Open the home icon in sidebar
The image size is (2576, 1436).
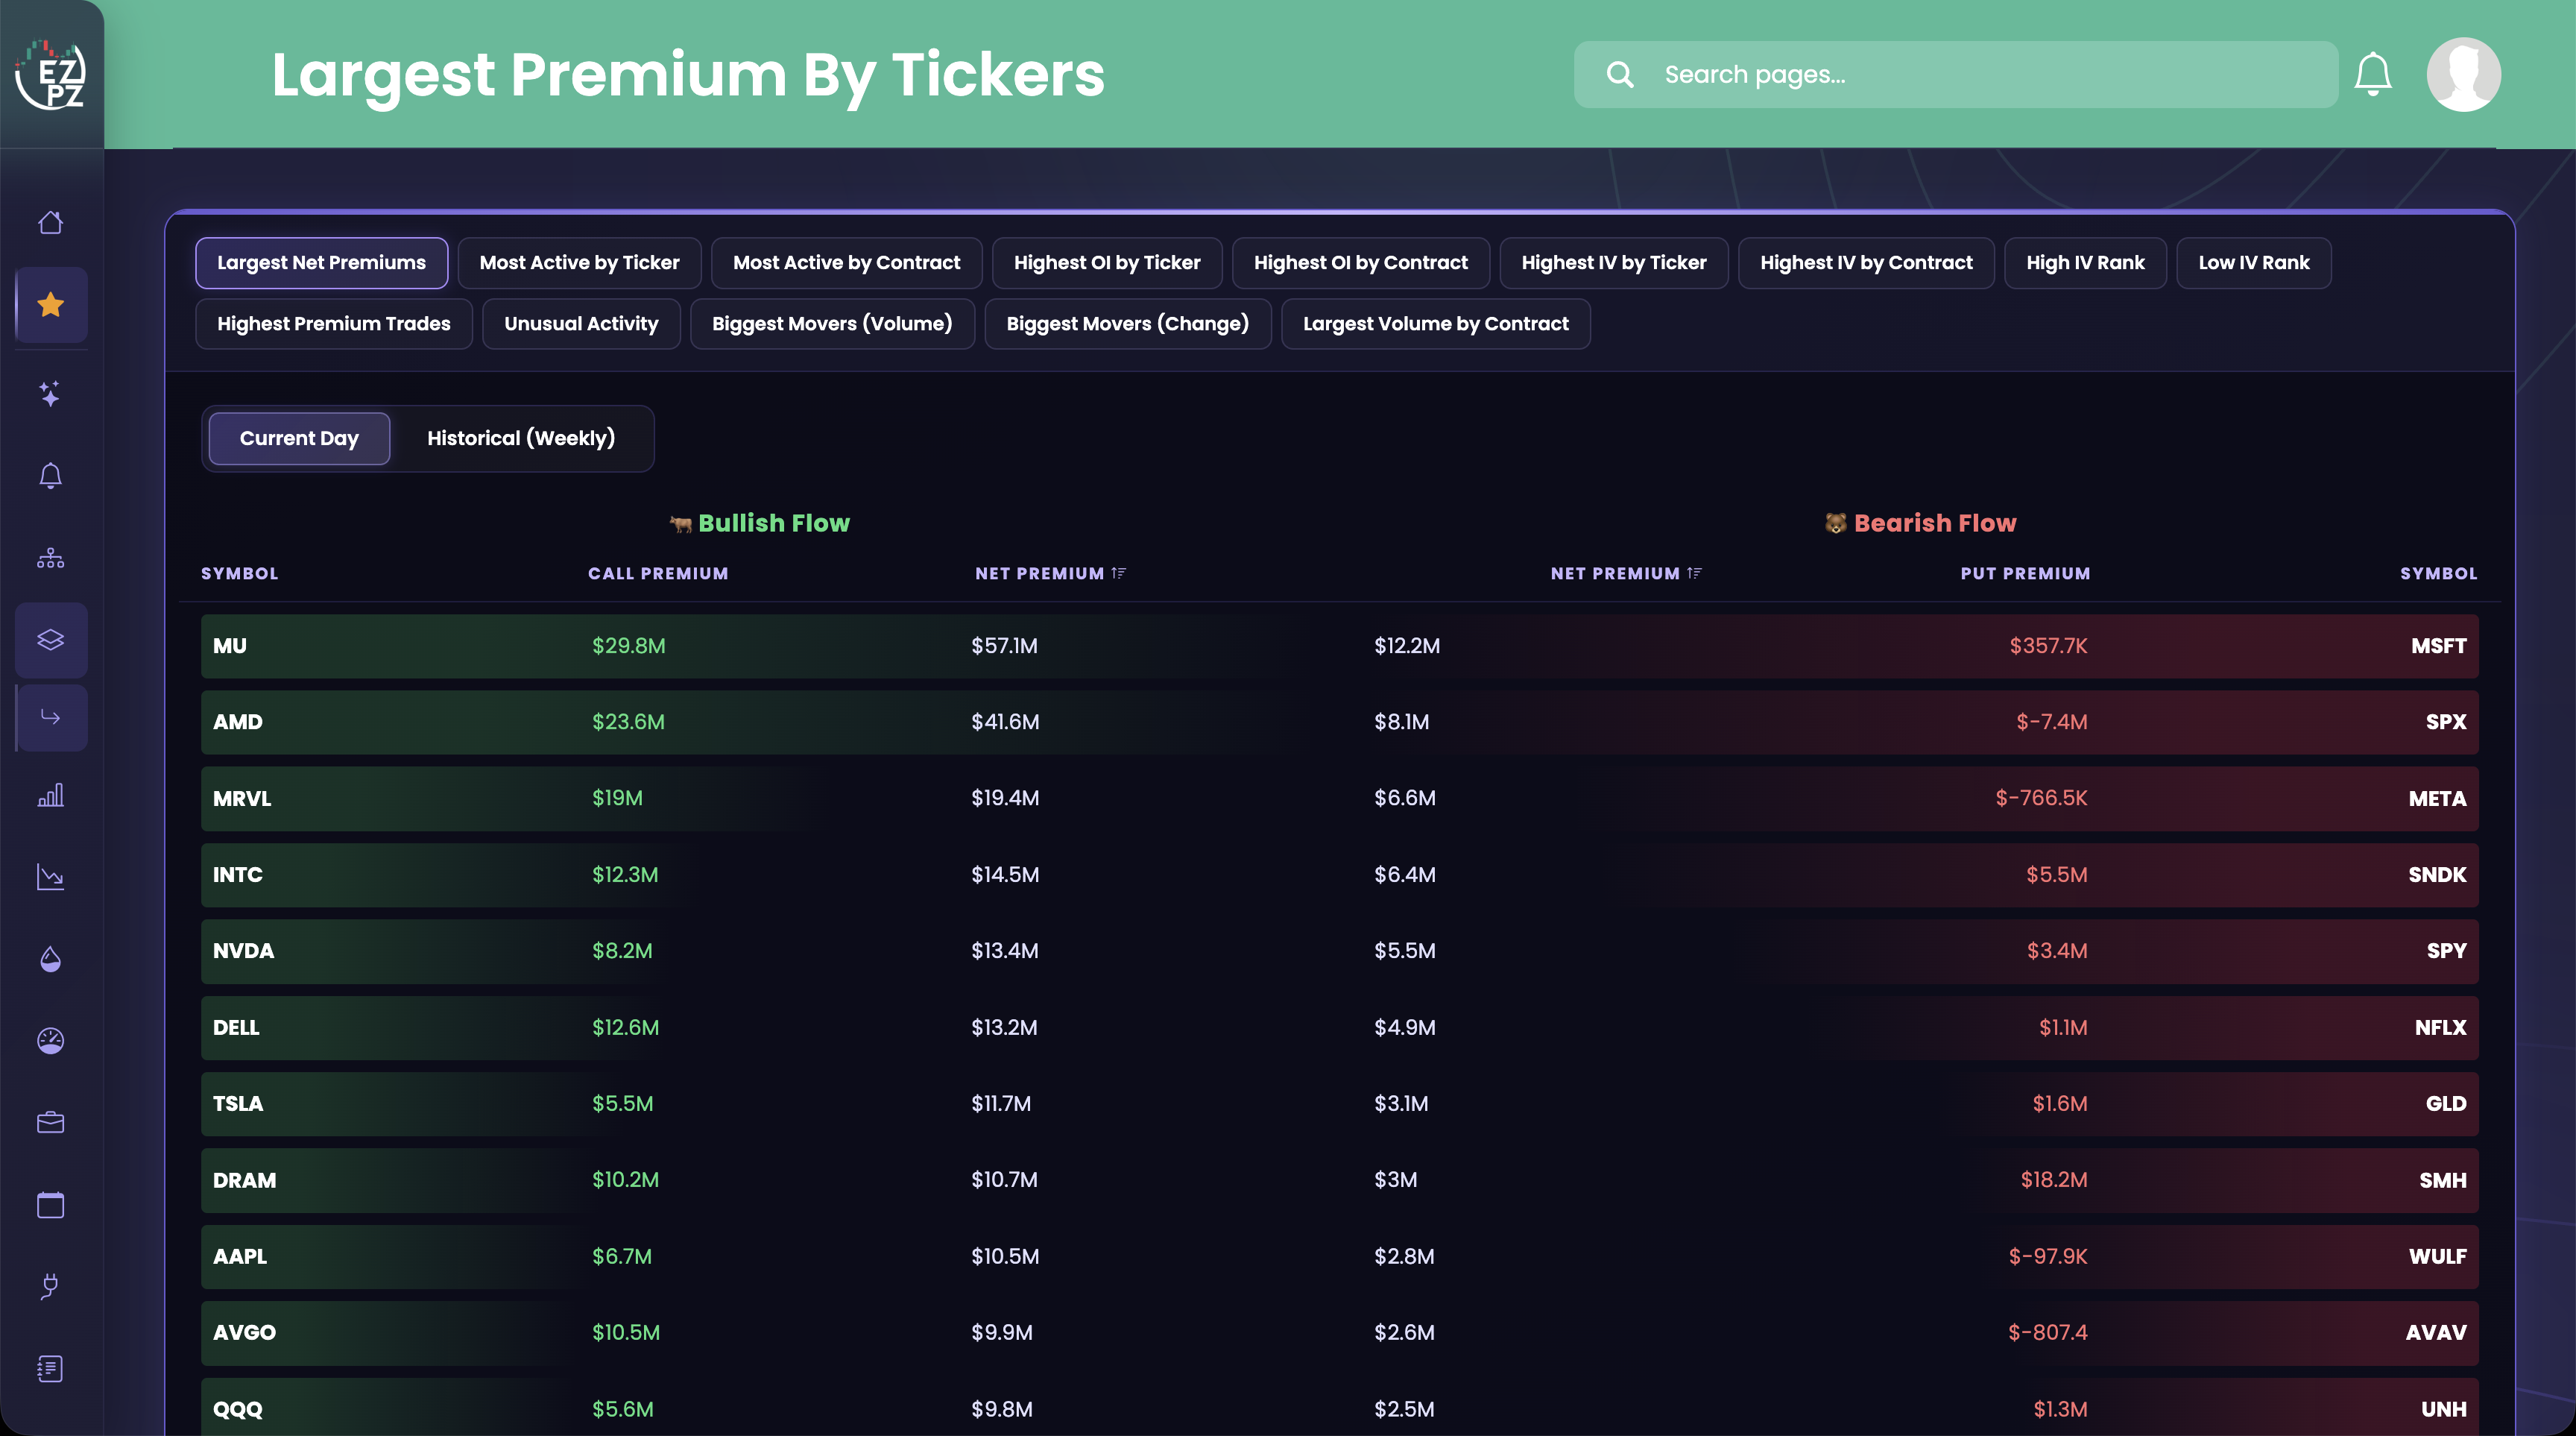pyautogui.click(x=51, y=222)
